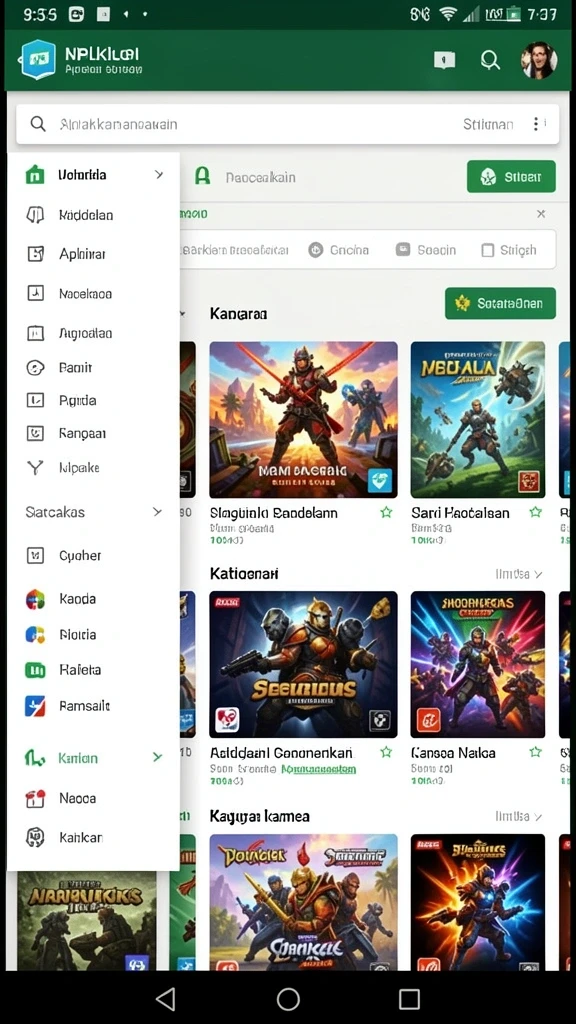
Task: Expand the Satcakas section chevron
Action: tap(157, 511)
